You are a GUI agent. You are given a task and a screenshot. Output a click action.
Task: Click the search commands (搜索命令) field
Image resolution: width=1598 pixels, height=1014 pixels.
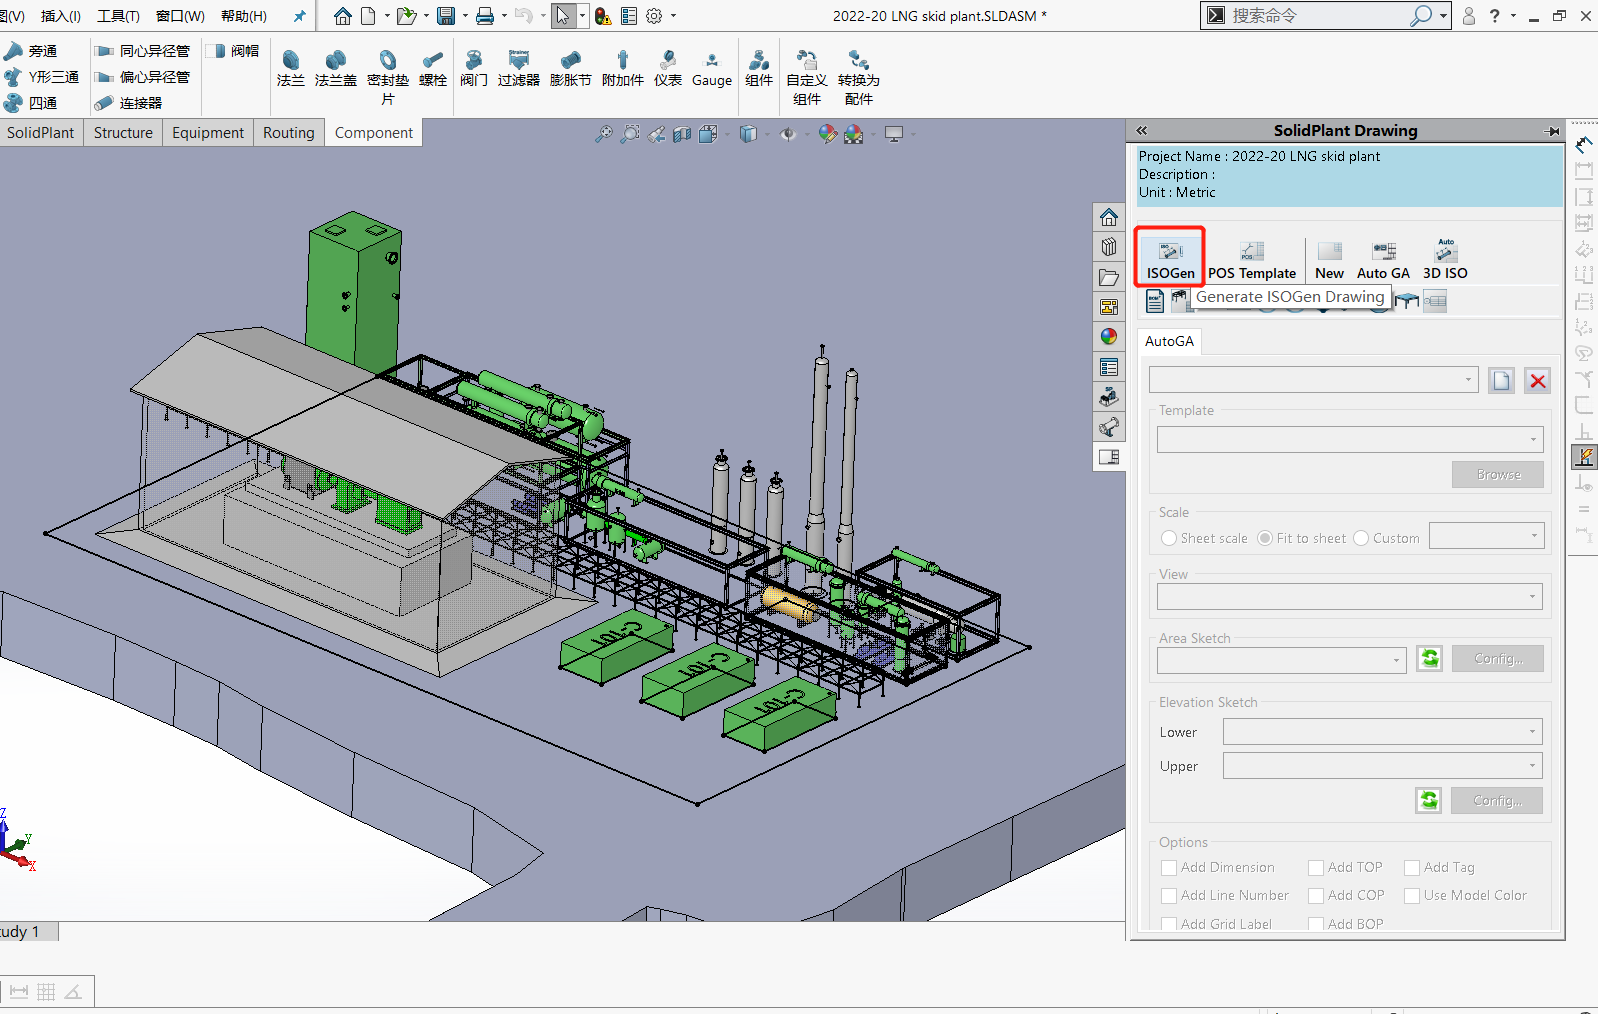coord(1318,15)
